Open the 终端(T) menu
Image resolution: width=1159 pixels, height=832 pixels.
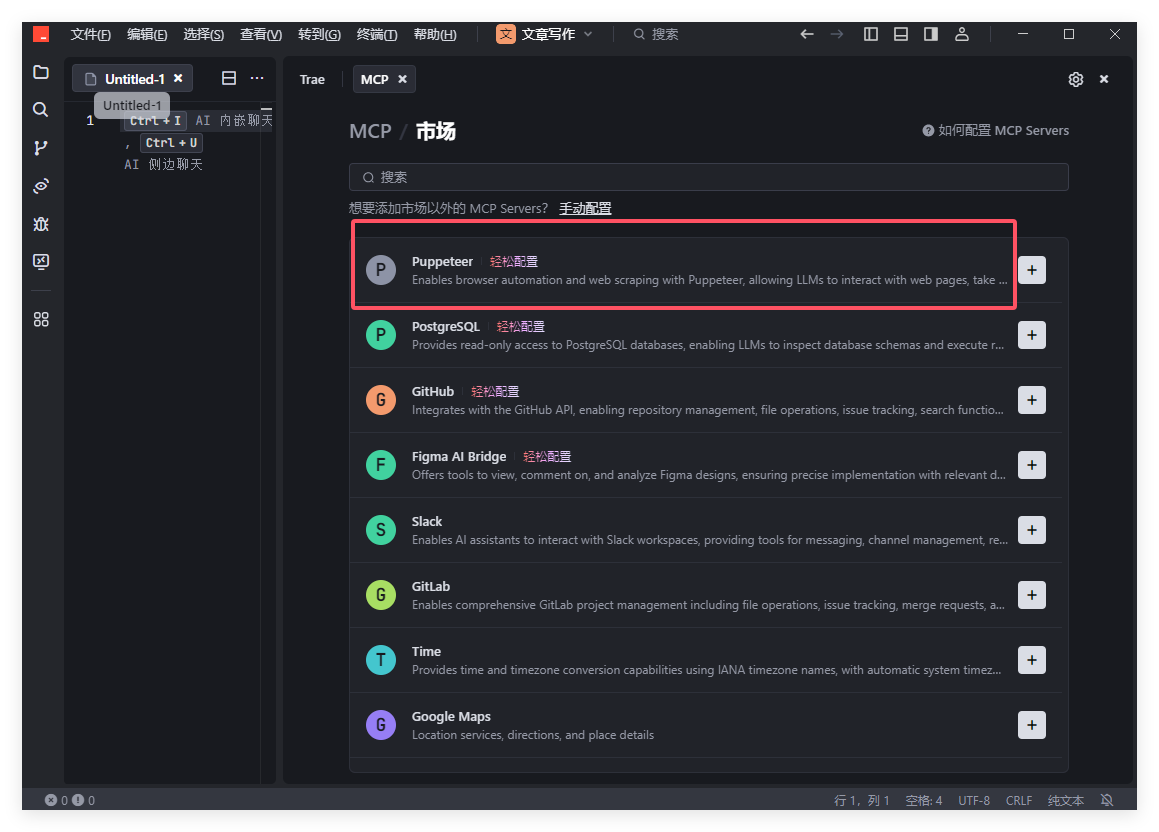pos(377,34)
